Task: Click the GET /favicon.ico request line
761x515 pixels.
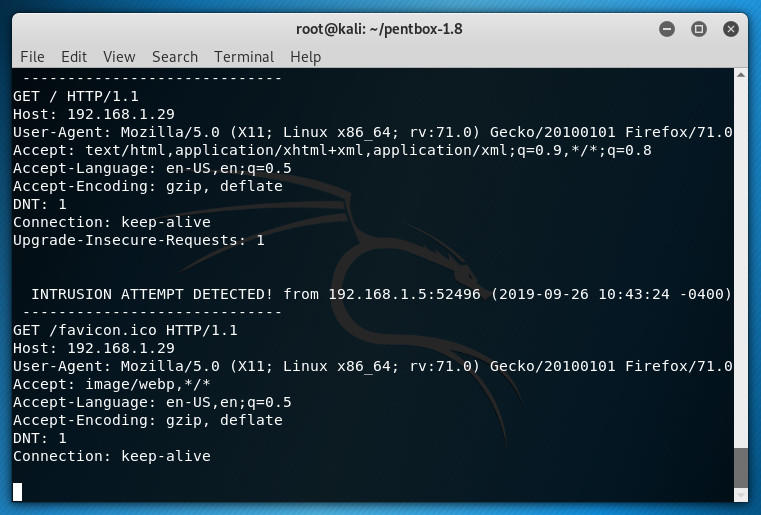Action: pyautogui.click(x=125, y=330)
